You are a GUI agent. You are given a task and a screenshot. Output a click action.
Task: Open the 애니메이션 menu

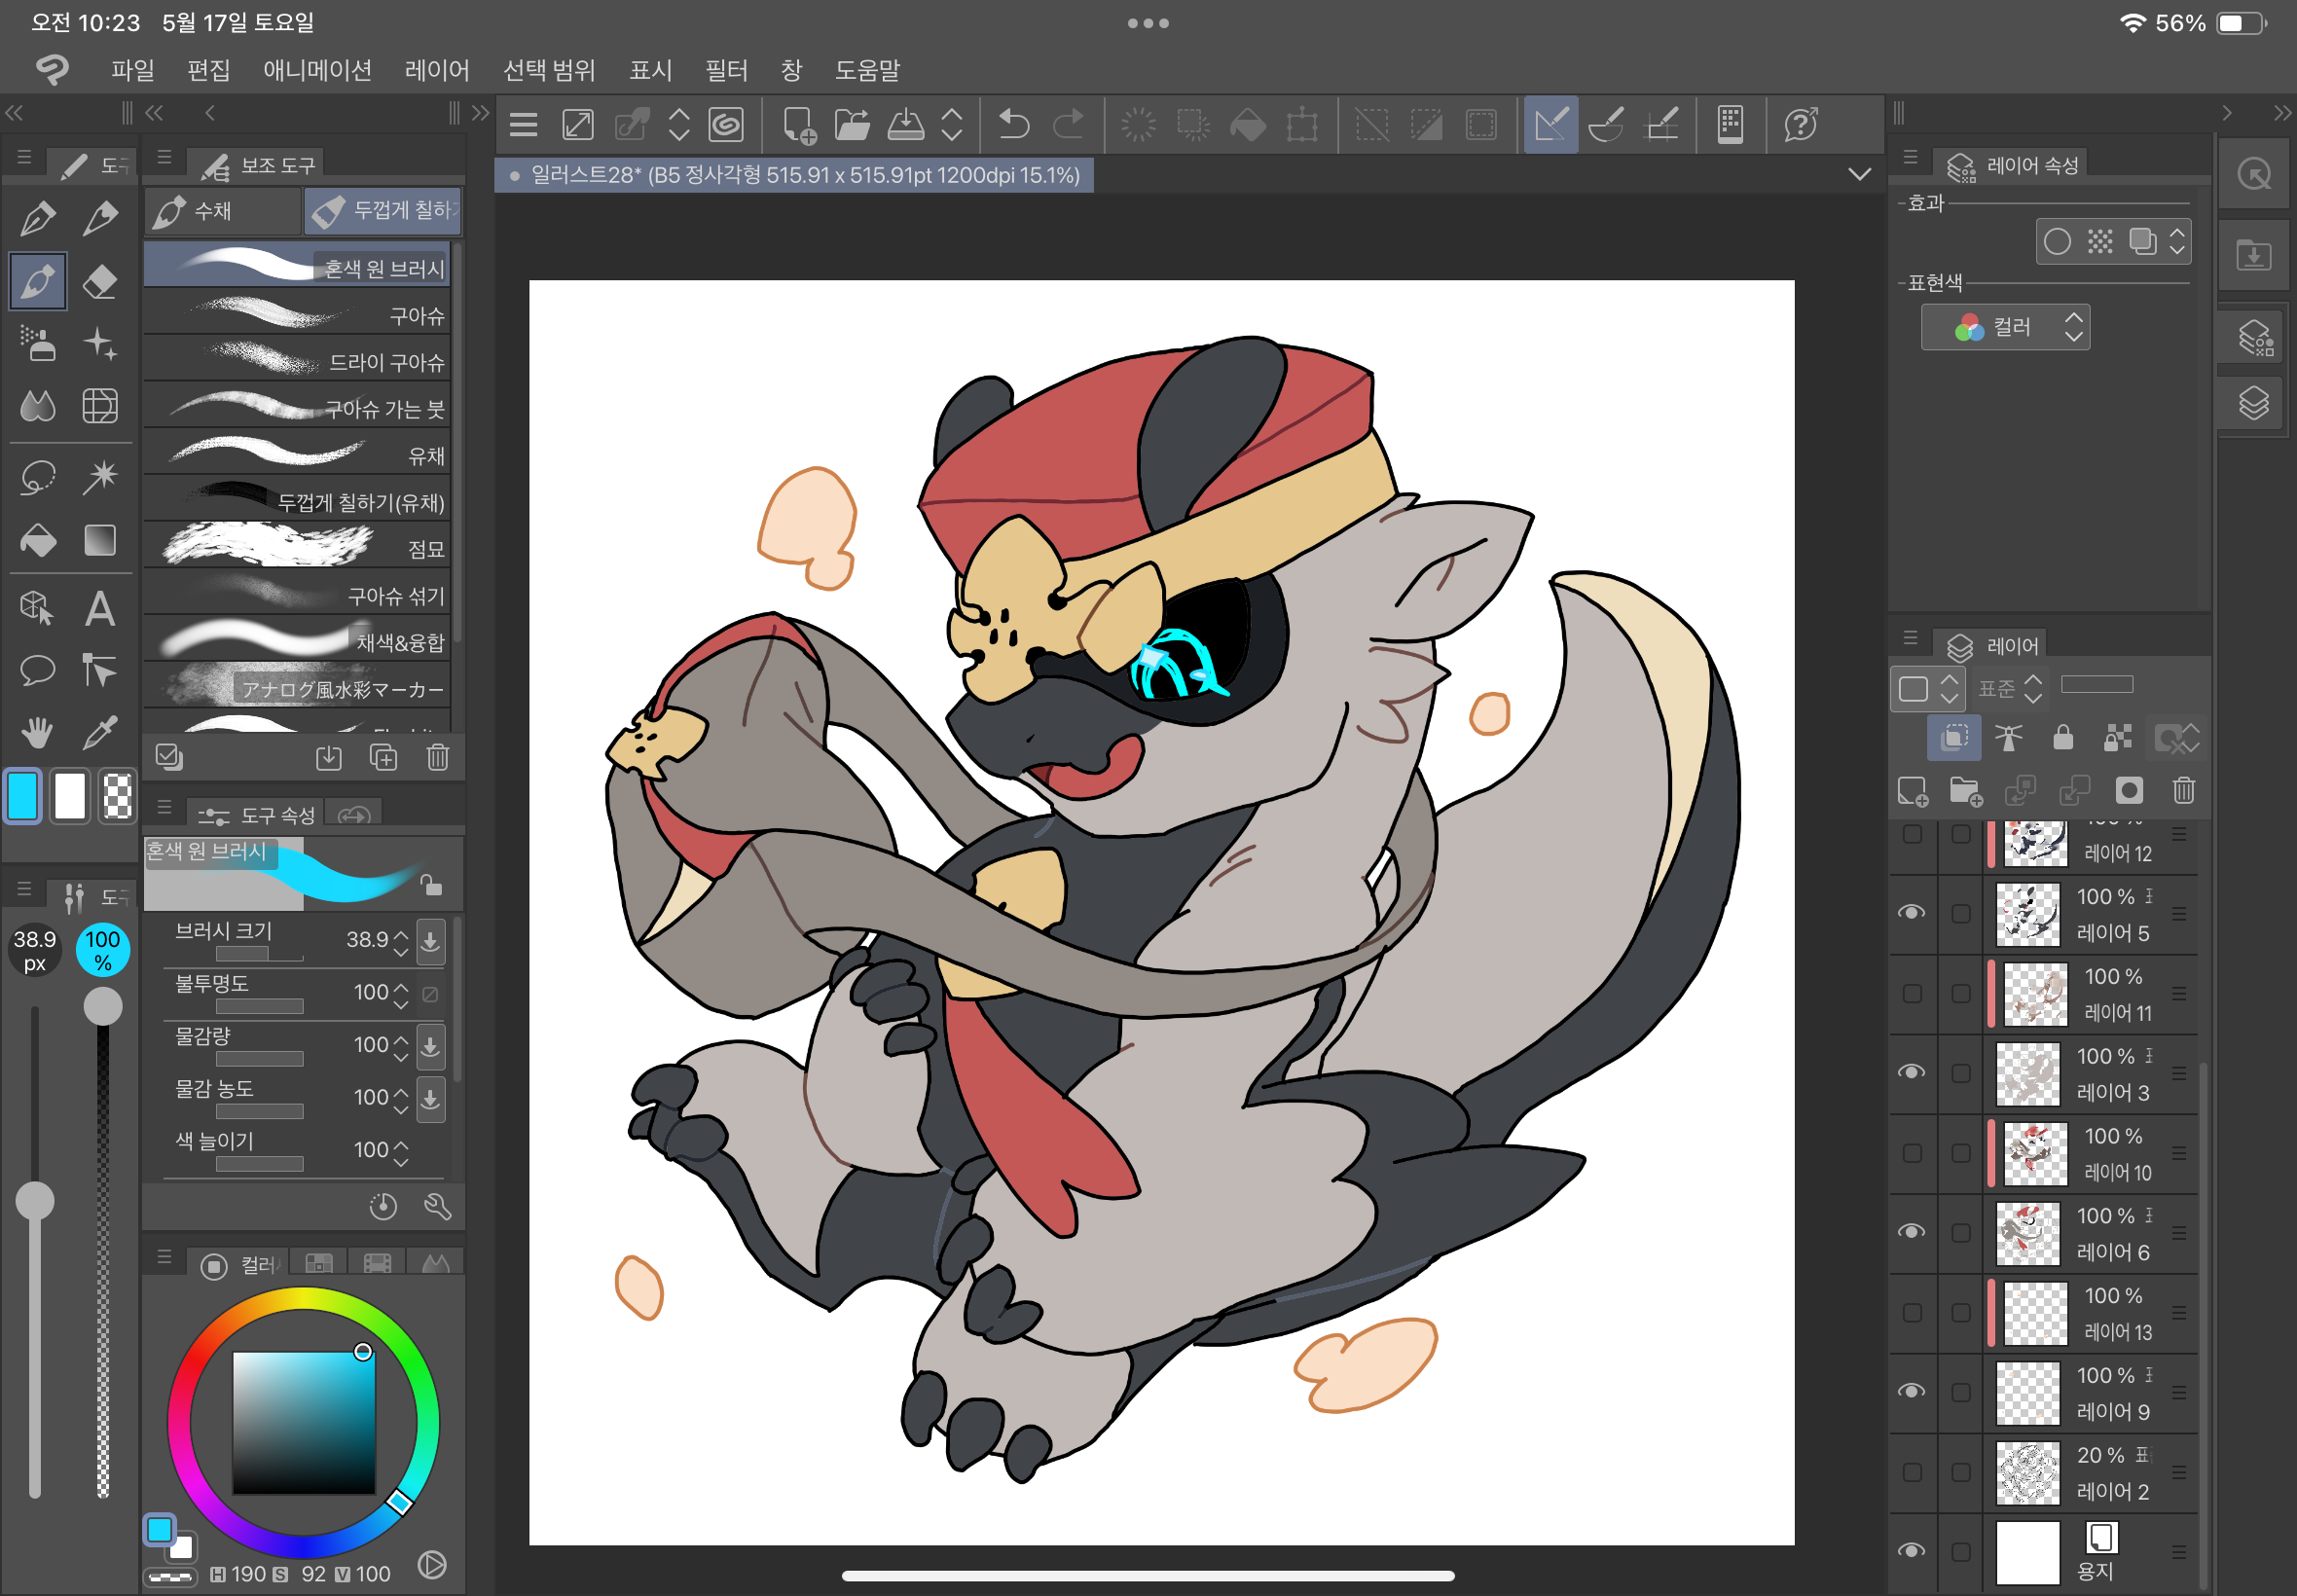317,70
